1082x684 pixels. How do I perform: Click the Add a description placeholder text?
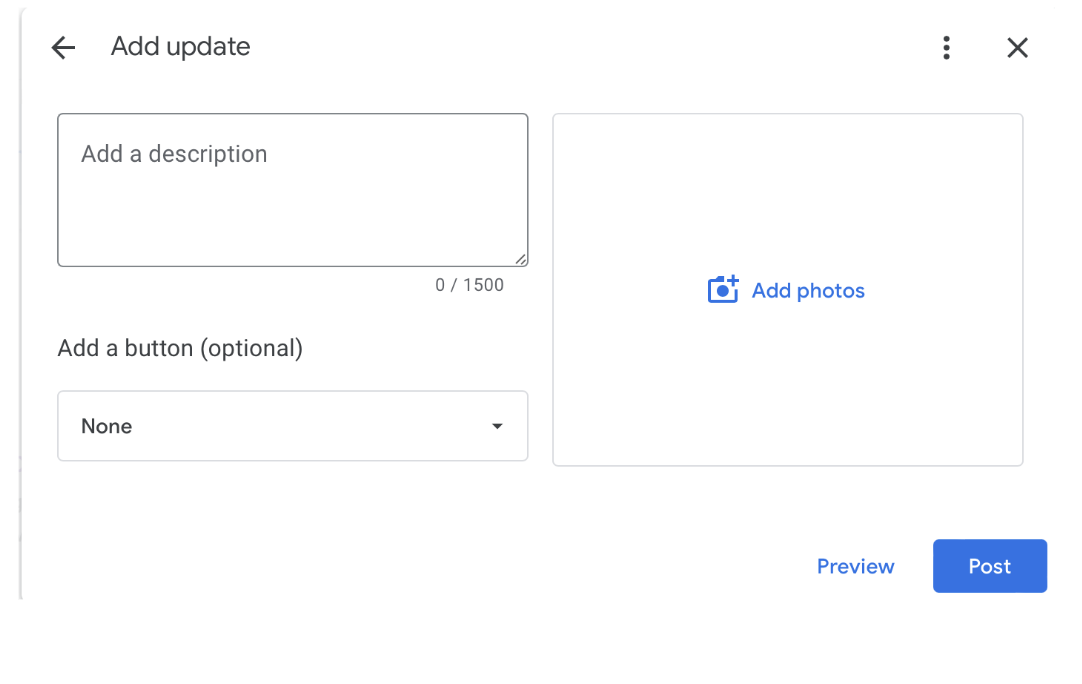(x=174, y=154)
